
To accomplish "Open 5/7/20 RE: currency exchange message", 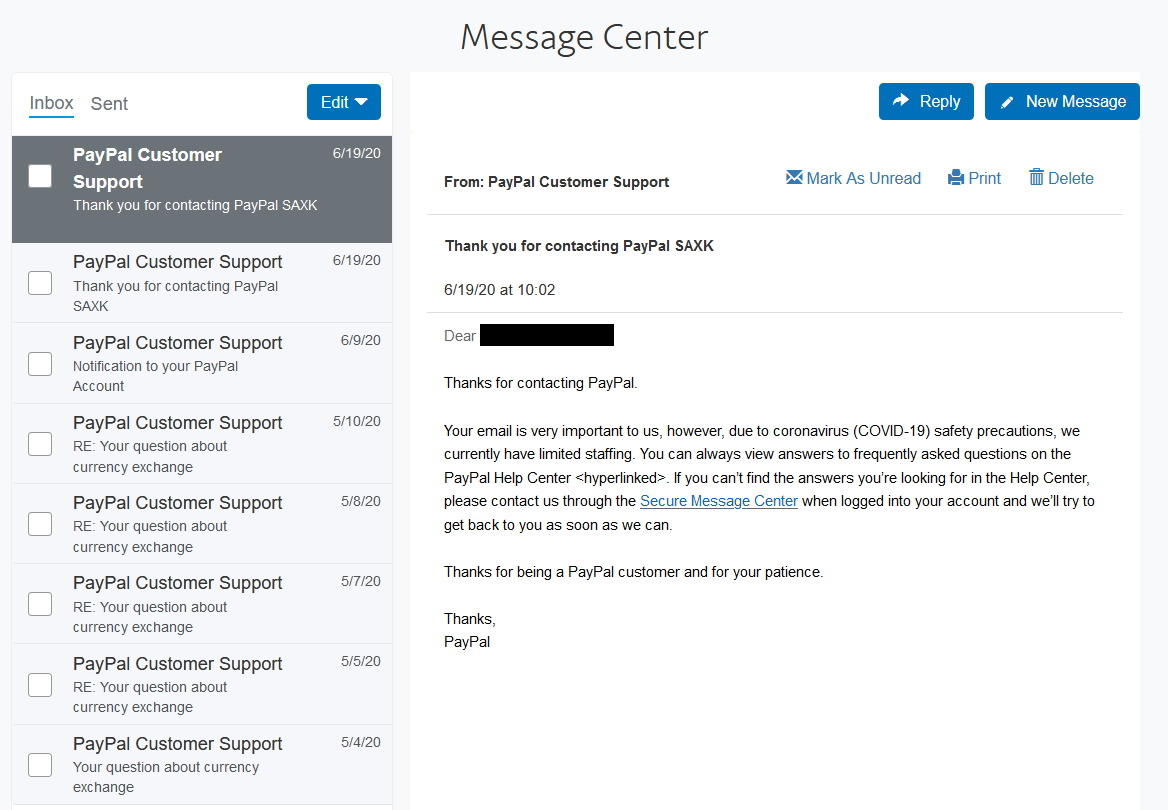I will [202, 604].
